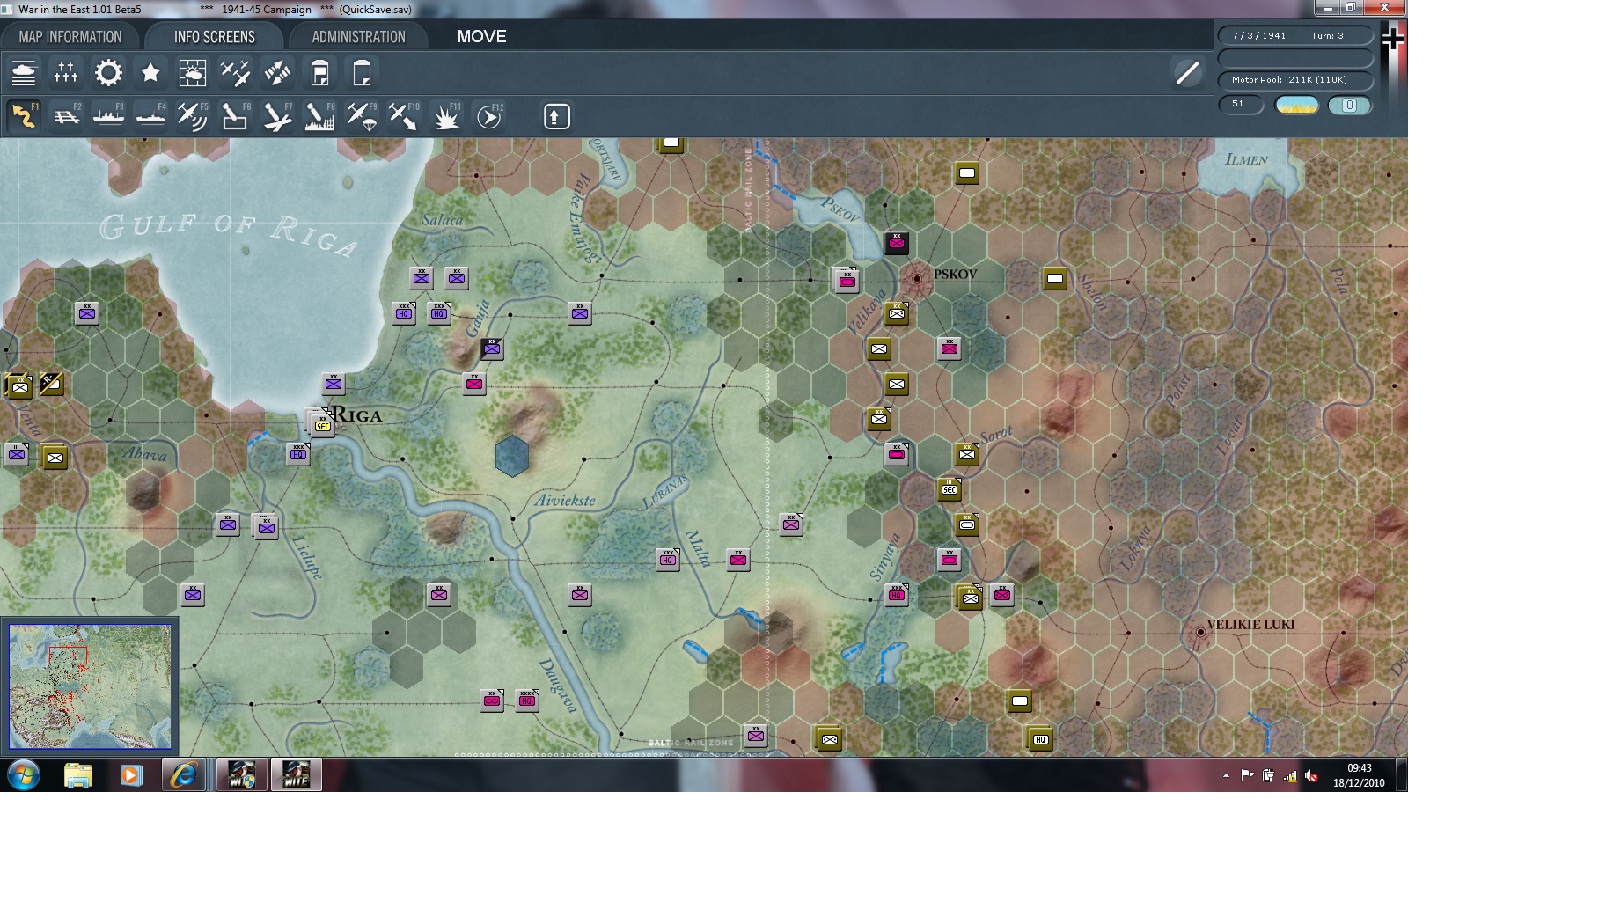The image size is (1600, 900).
Task: Click the F11 explosion mode icon
Action: tap(446, 116)
